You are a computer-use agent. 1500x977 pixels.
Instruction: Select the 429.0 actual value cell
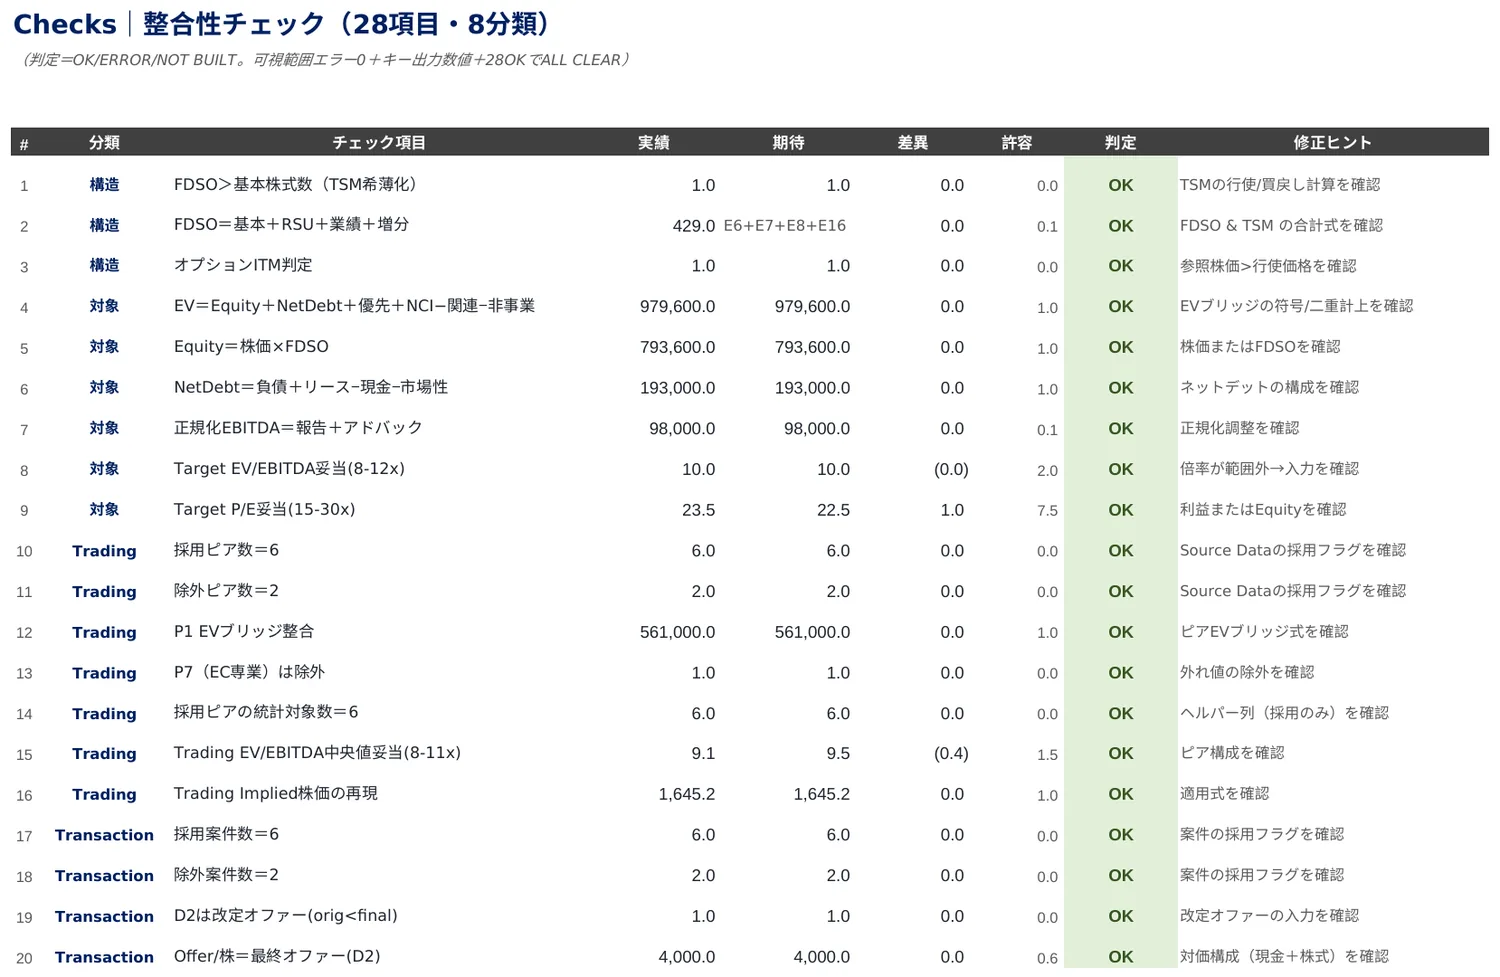[694, 226]
